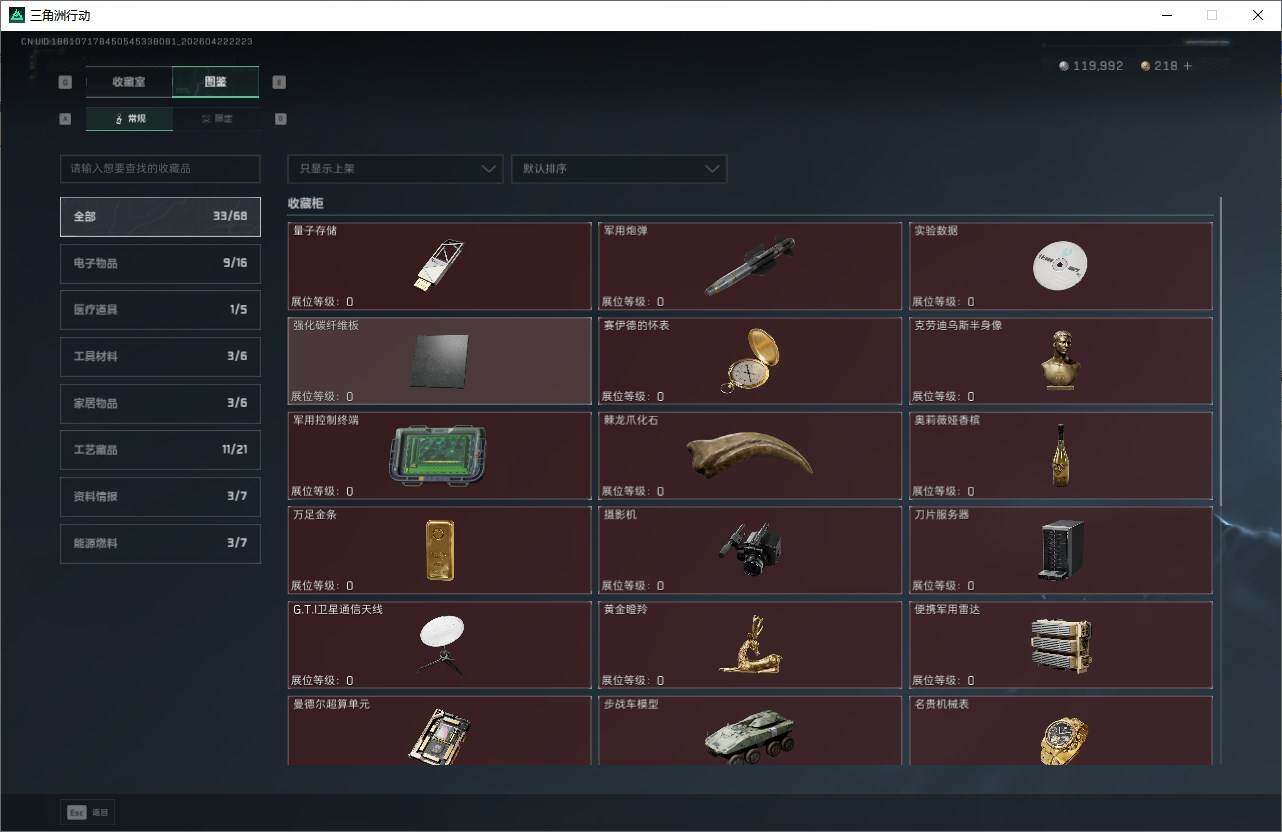This screenshot has height=832, width=1282.
Task: Click the previous-tab key hint left of 收藏室
Action: [66, 82]
